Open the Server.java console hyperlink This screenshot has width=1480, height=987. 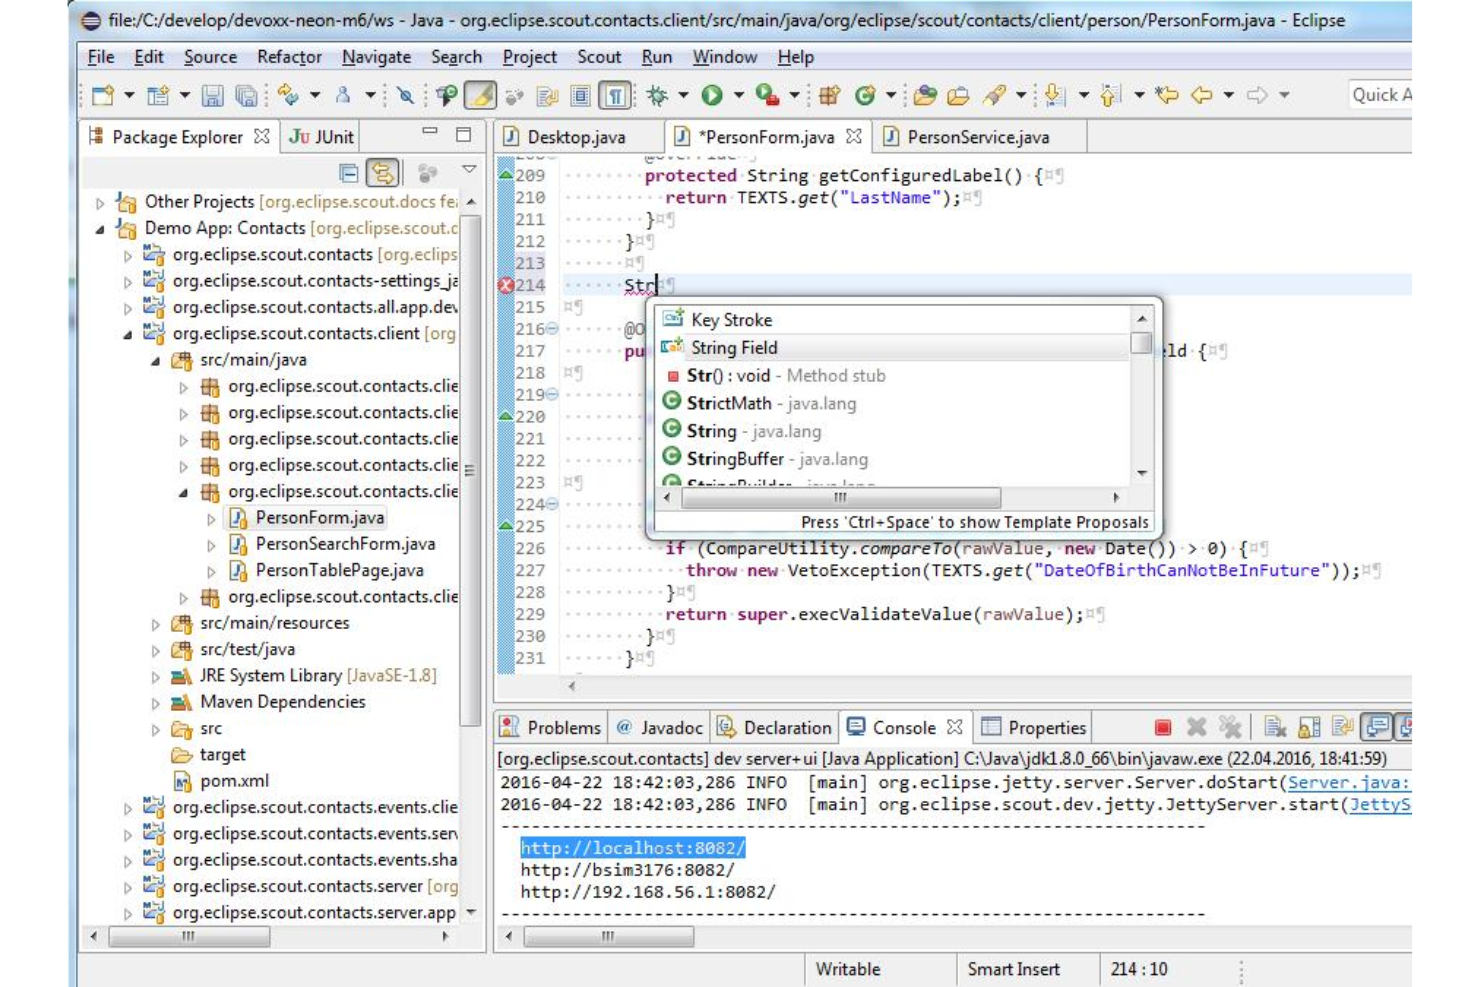click(x=1349, y=783)
